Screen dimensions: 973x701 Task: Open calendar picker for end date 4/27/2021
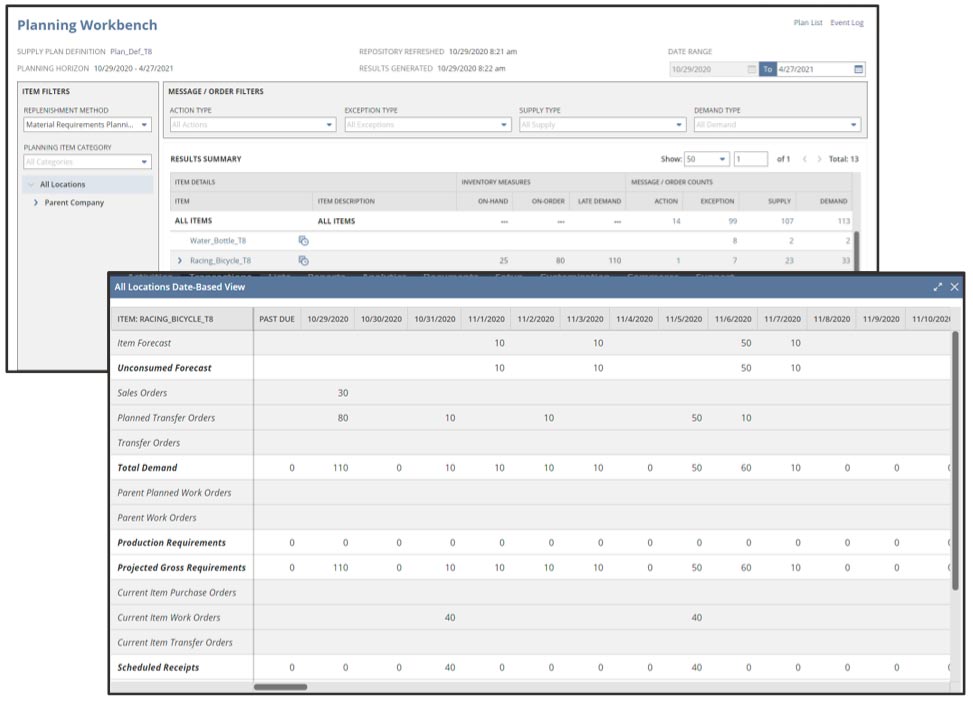pos(858,69)
